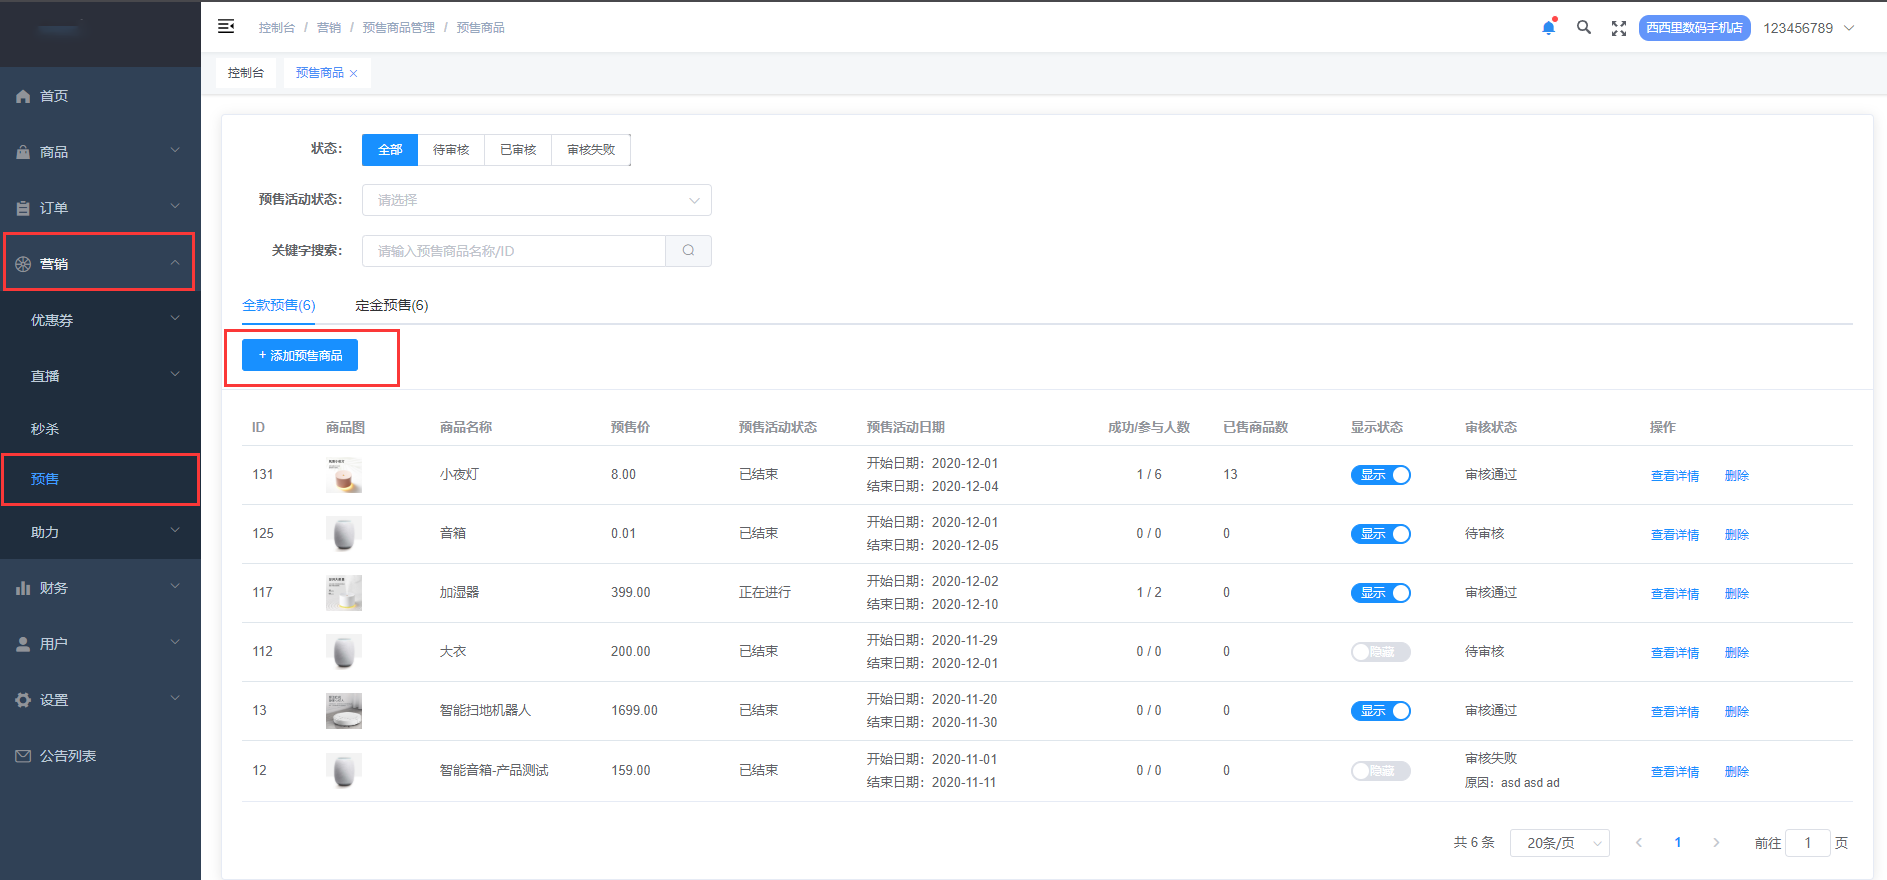The image size is (1887, 880).
Task: Close the 预售商品 tab with x
Action: click(354, 73)
